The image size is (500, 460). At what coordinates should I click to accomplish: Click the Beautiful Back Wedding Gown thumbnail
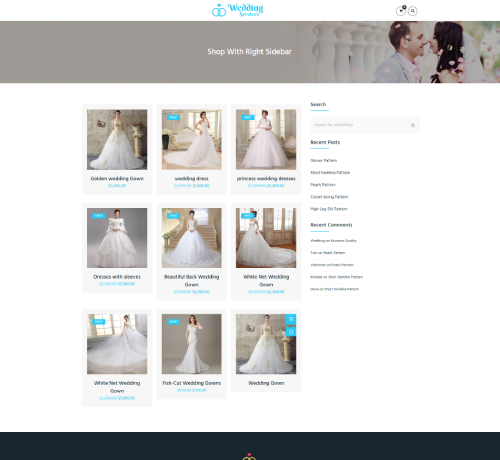tap(192, 238)
